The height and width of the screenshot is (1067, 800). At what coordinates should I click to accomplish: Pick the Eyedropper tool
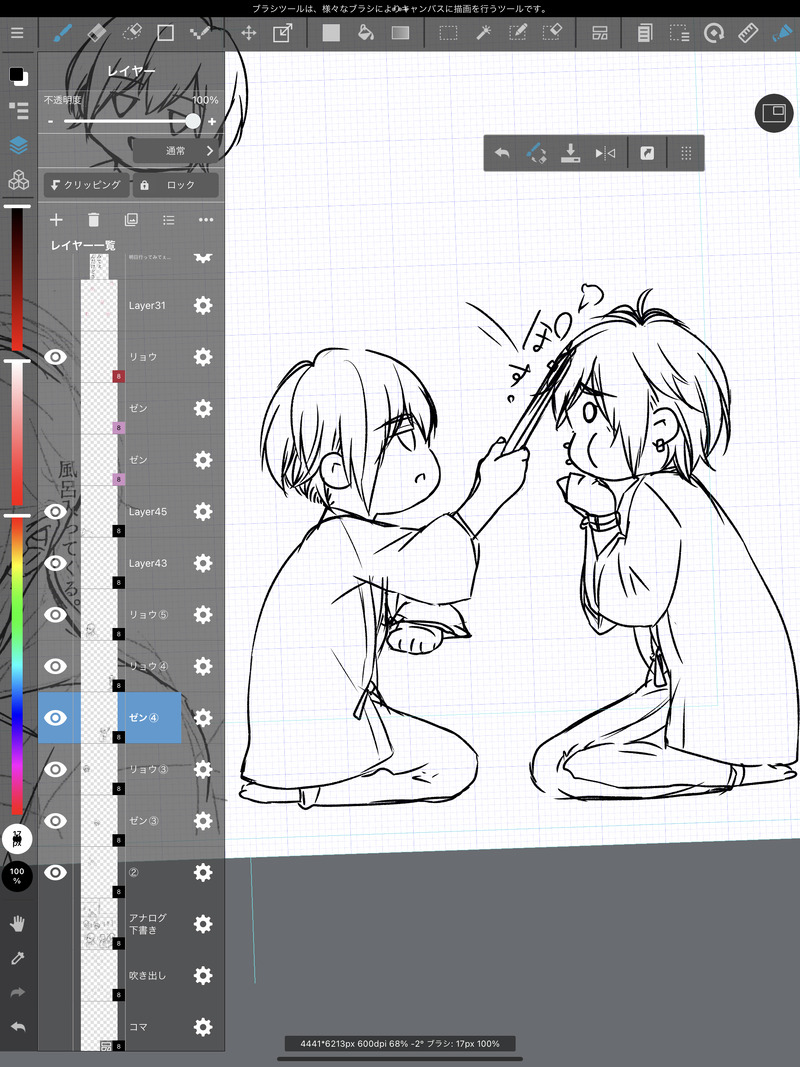tap(18, 958)
